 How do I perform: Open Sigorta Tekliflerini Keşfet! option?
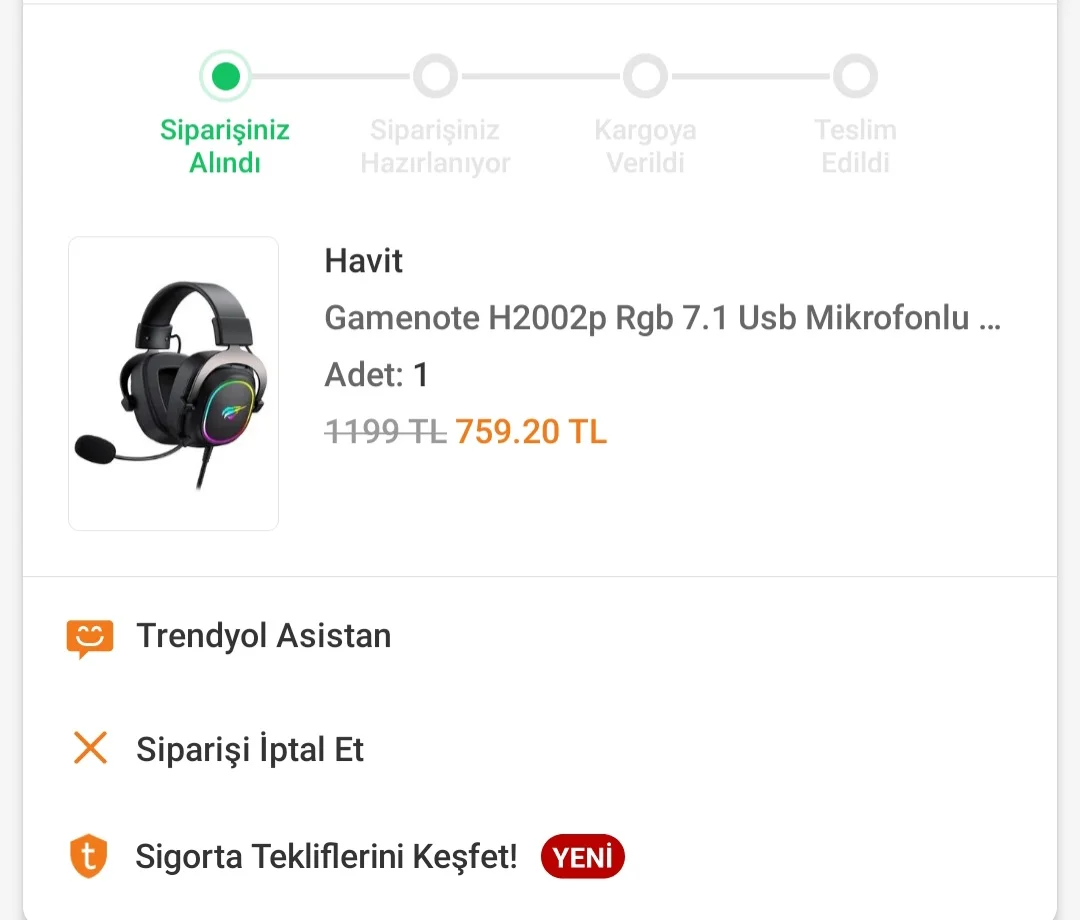click(327, 857)
